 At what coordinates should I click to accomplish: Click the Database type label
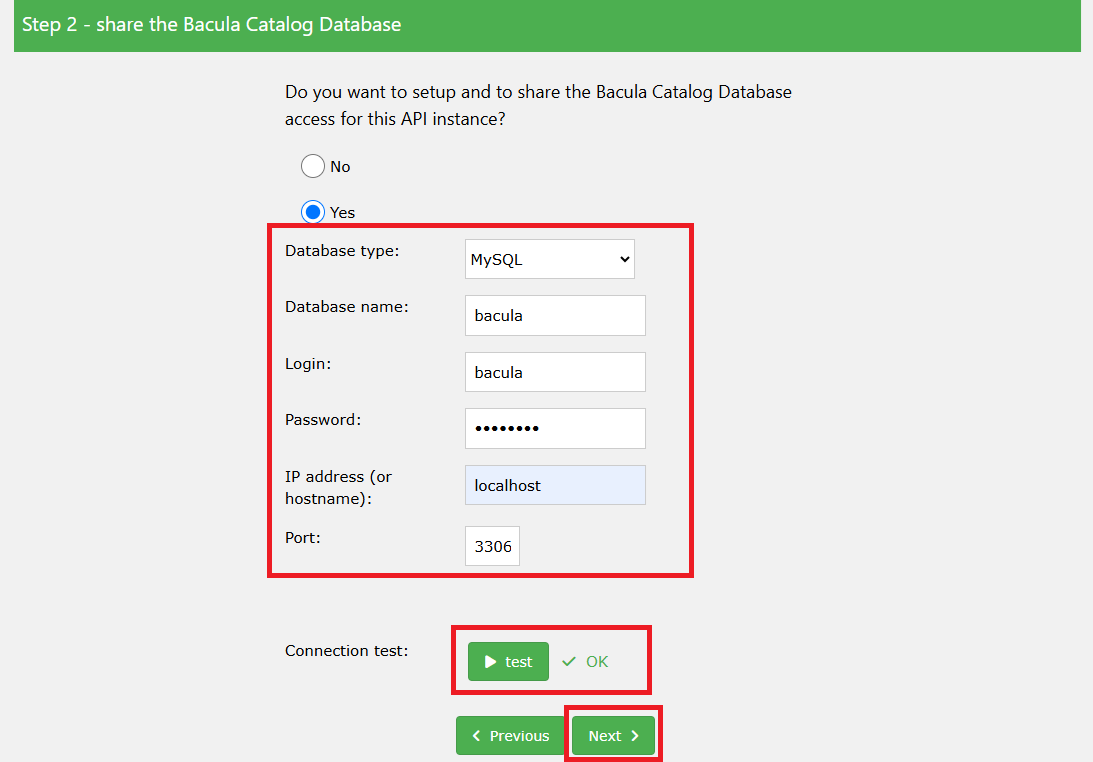342,251
